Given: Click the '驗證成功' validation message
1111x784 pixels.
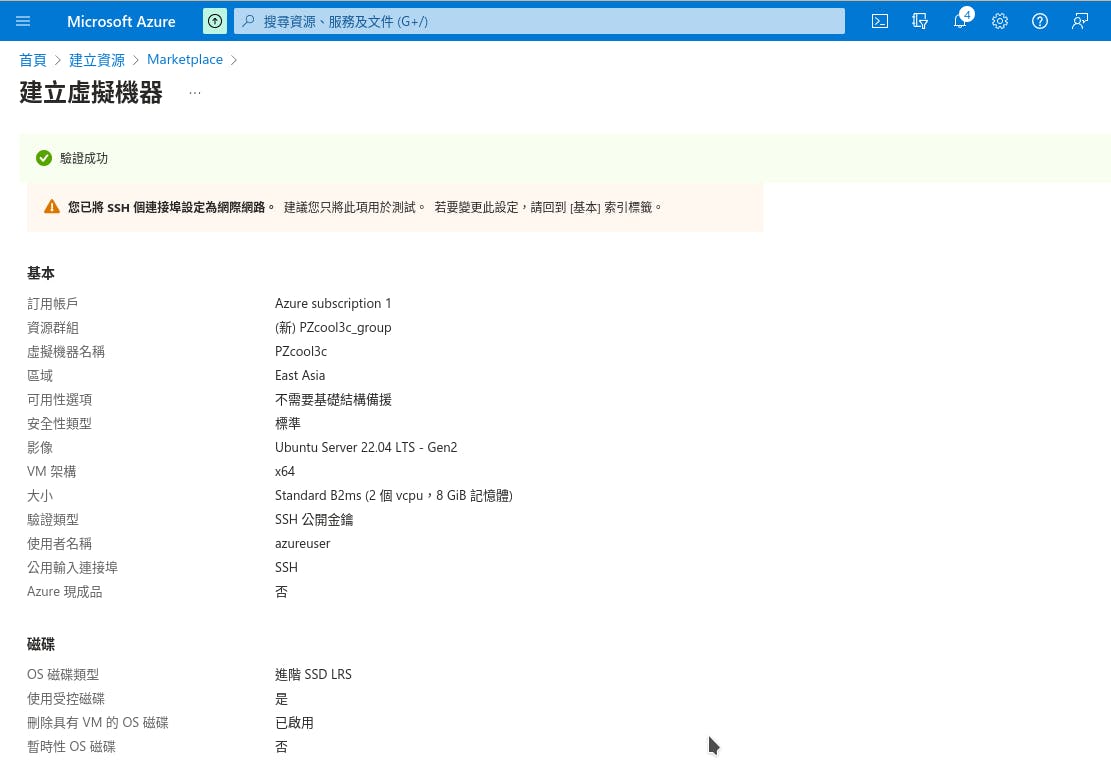Looking at the screenshot, I should tap(84, 158).
